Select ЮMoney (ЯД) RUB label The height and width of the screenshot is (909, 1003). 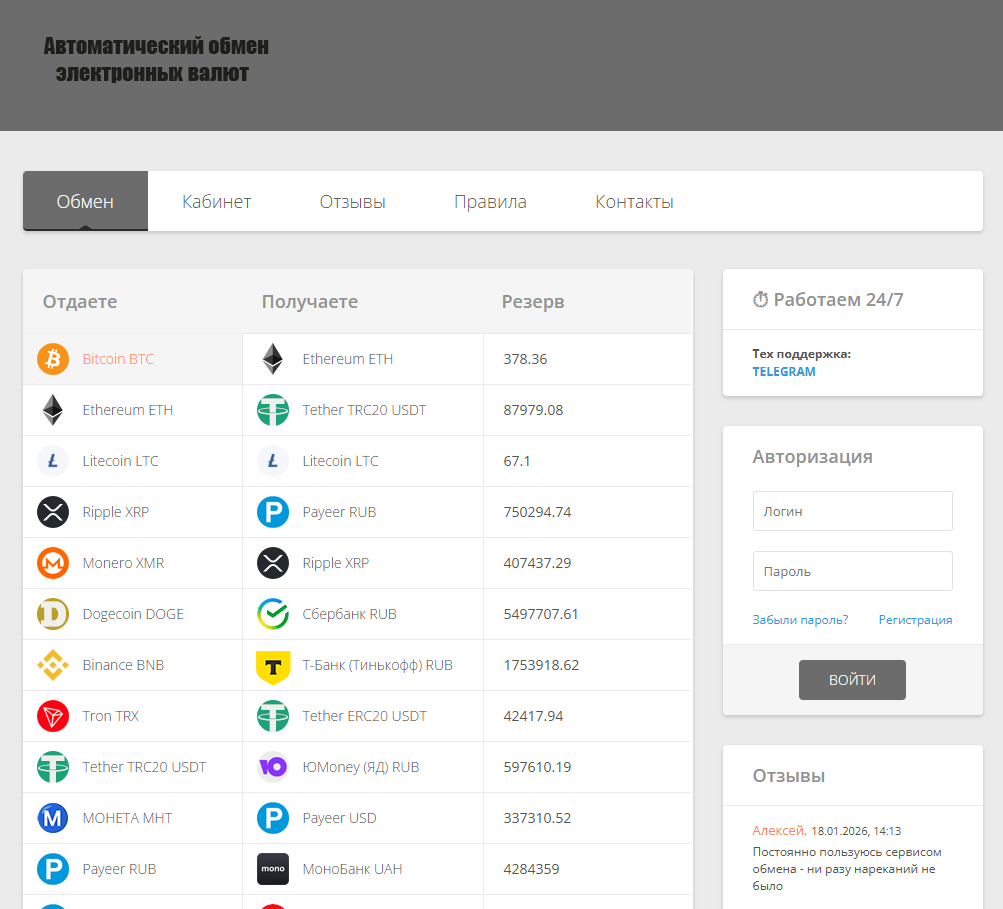(x=361, y=767)
